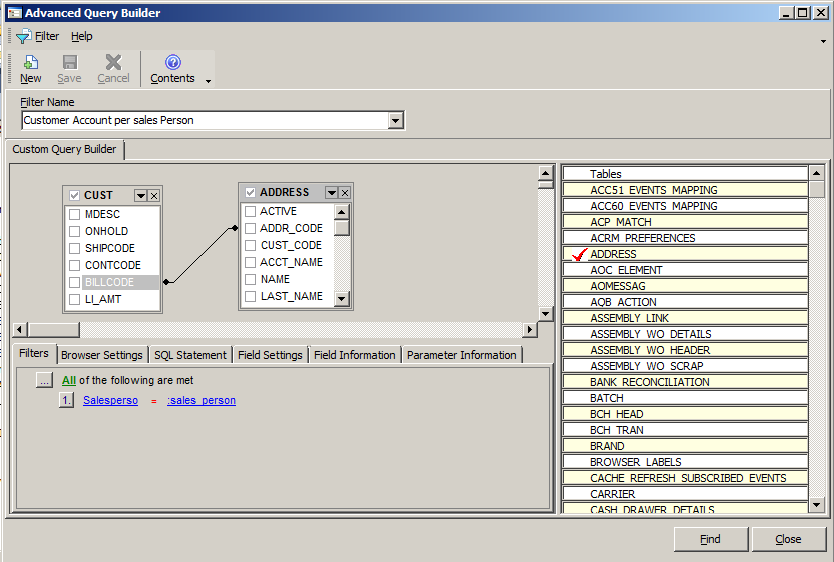Click the Close button
Screen dimensions: 834x562
[788, 539]
